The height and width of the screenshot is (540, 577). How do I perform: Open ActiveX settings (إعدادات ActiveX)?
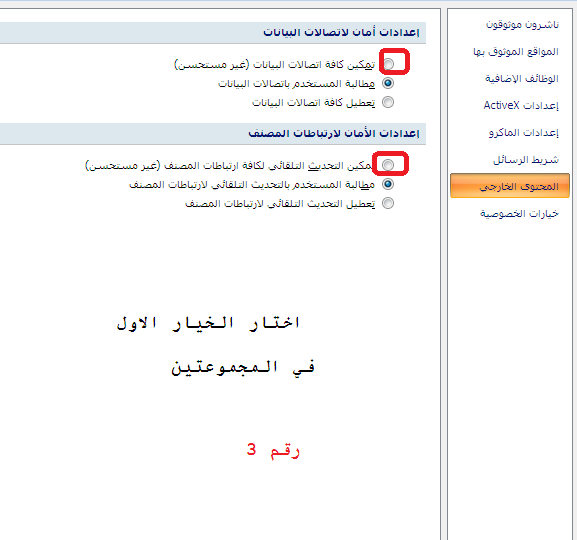click(x=521, y=106)
